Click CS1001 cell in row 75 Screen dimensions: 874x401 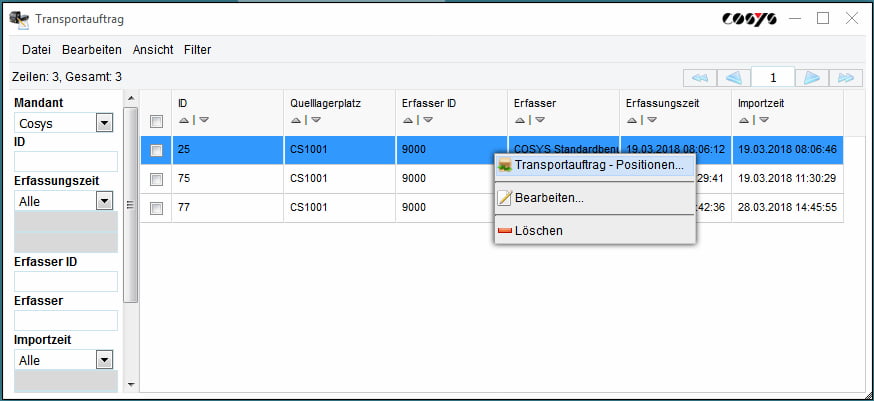point(340,179)
